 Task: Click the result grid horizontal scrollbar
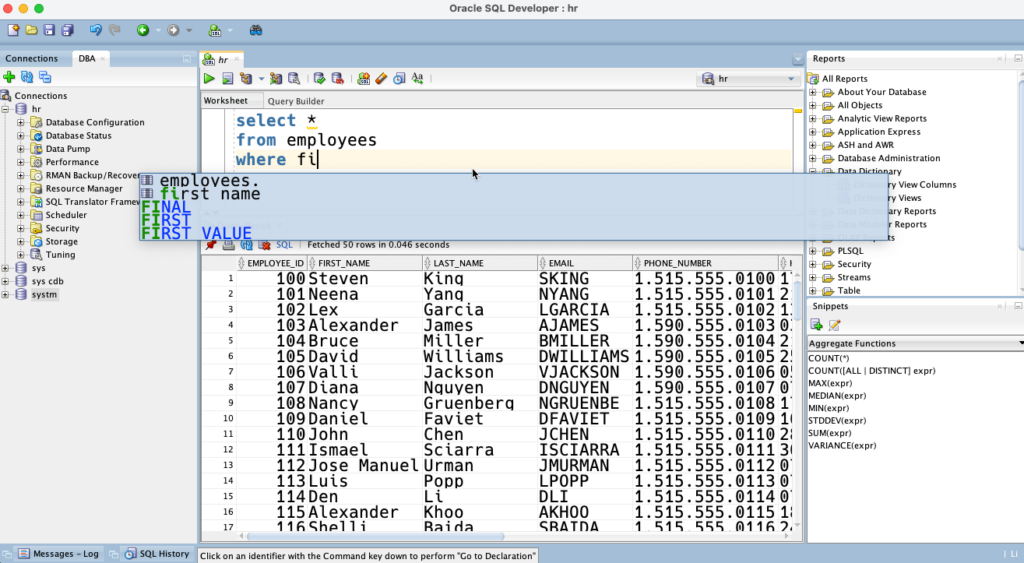[376, 536]
